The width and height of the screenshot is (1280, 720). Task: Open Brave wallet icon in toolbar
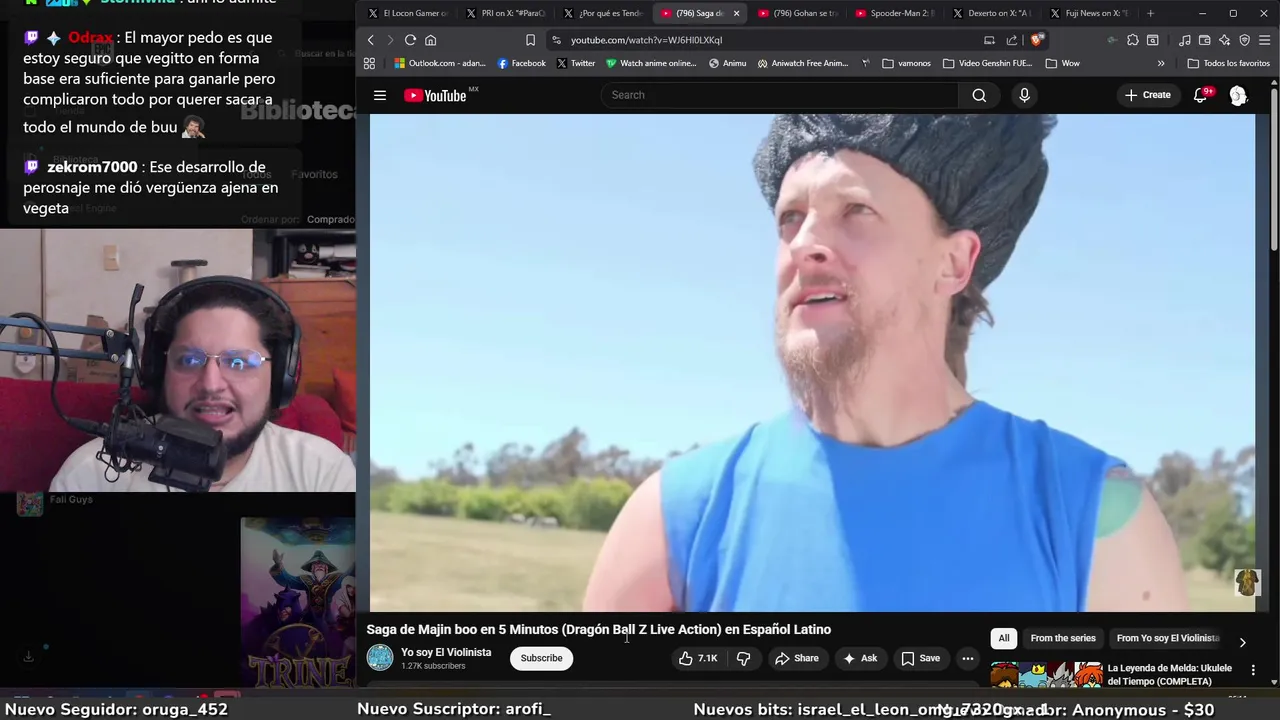click(1204, 40)
